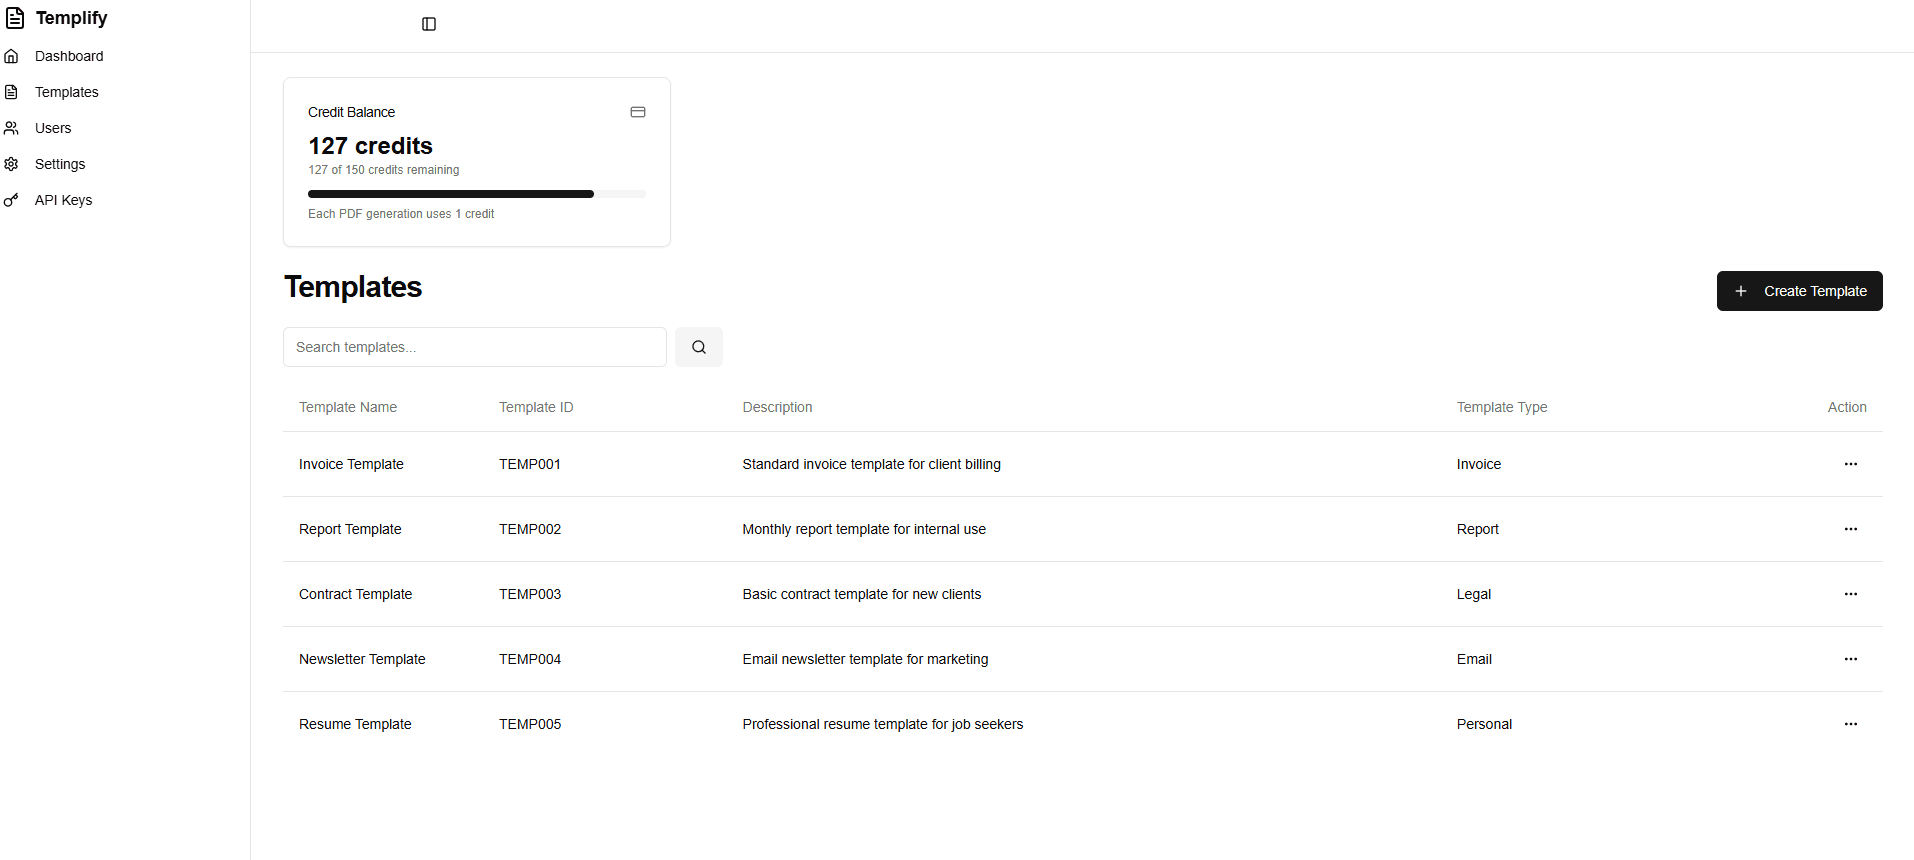The image size is (1914, 860).
Task: Open actions menu for Contract Template row
Action: click(1851, 594)
